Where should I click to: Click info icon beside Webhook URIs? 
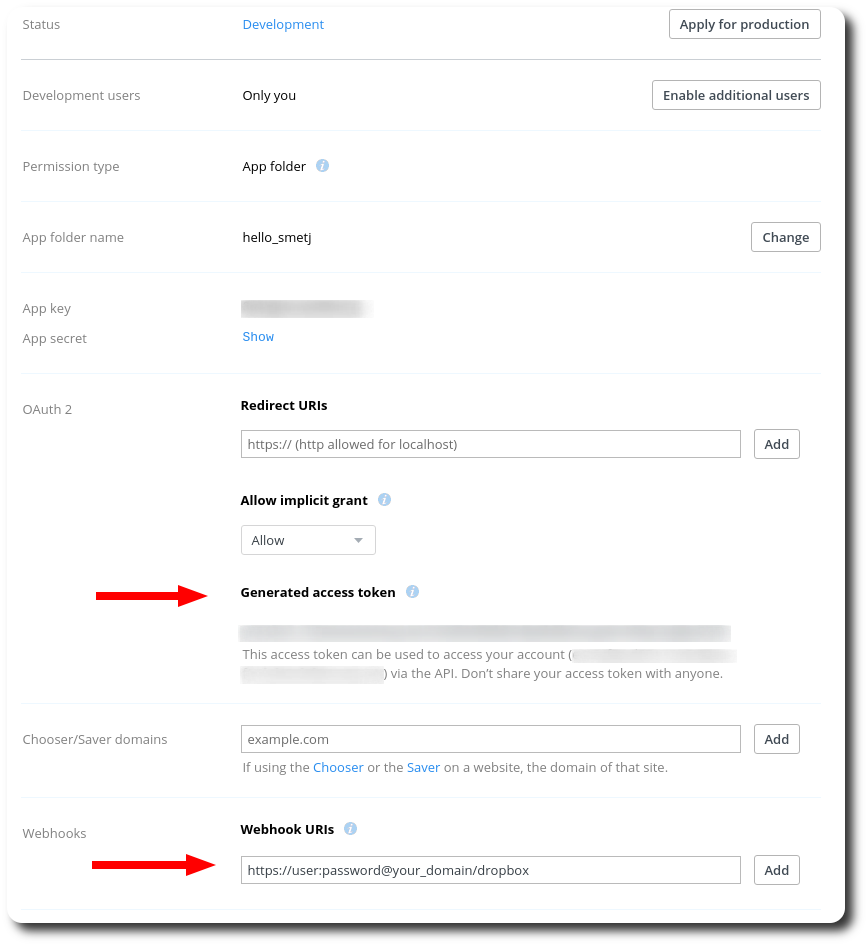click(x=350, y=828)
